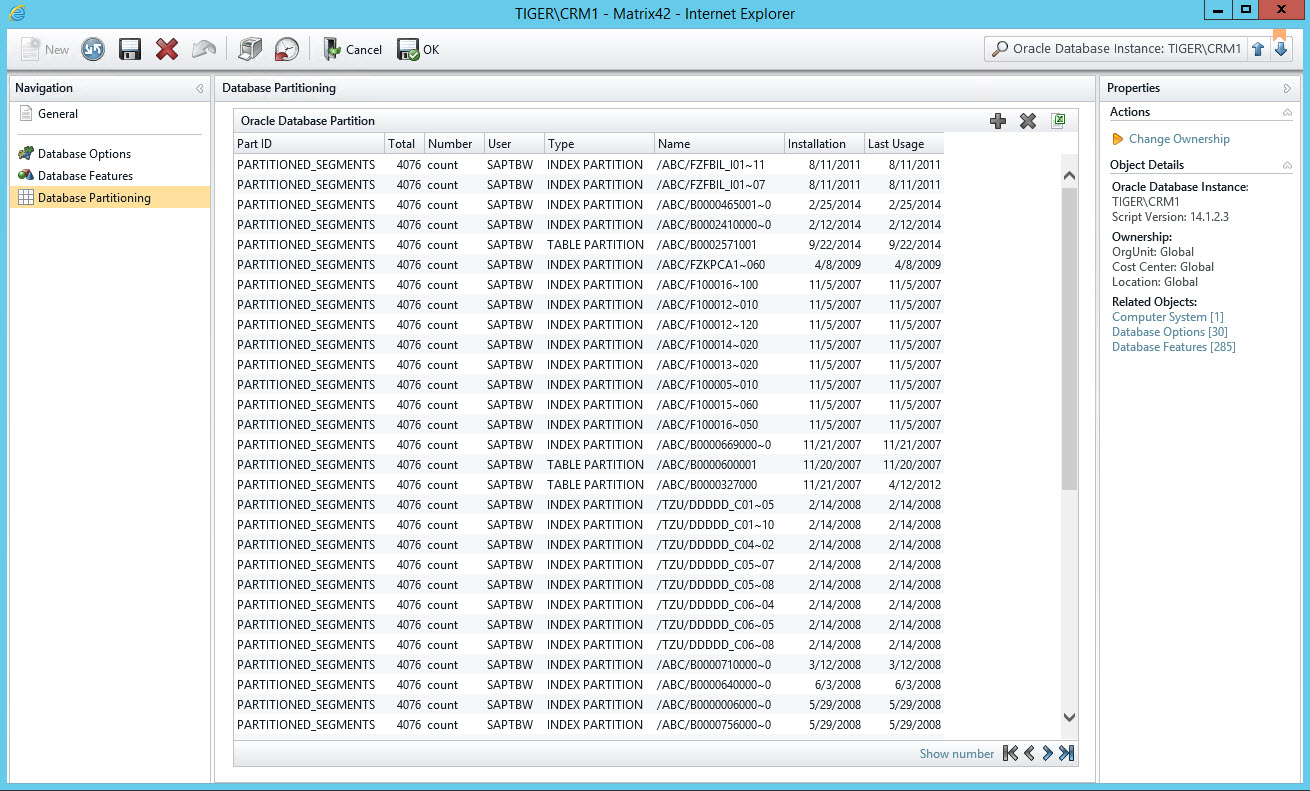This screenshot has width=1310, height=791.
Task: Click the Print icon in toolbar
Action: pos(250,49)
